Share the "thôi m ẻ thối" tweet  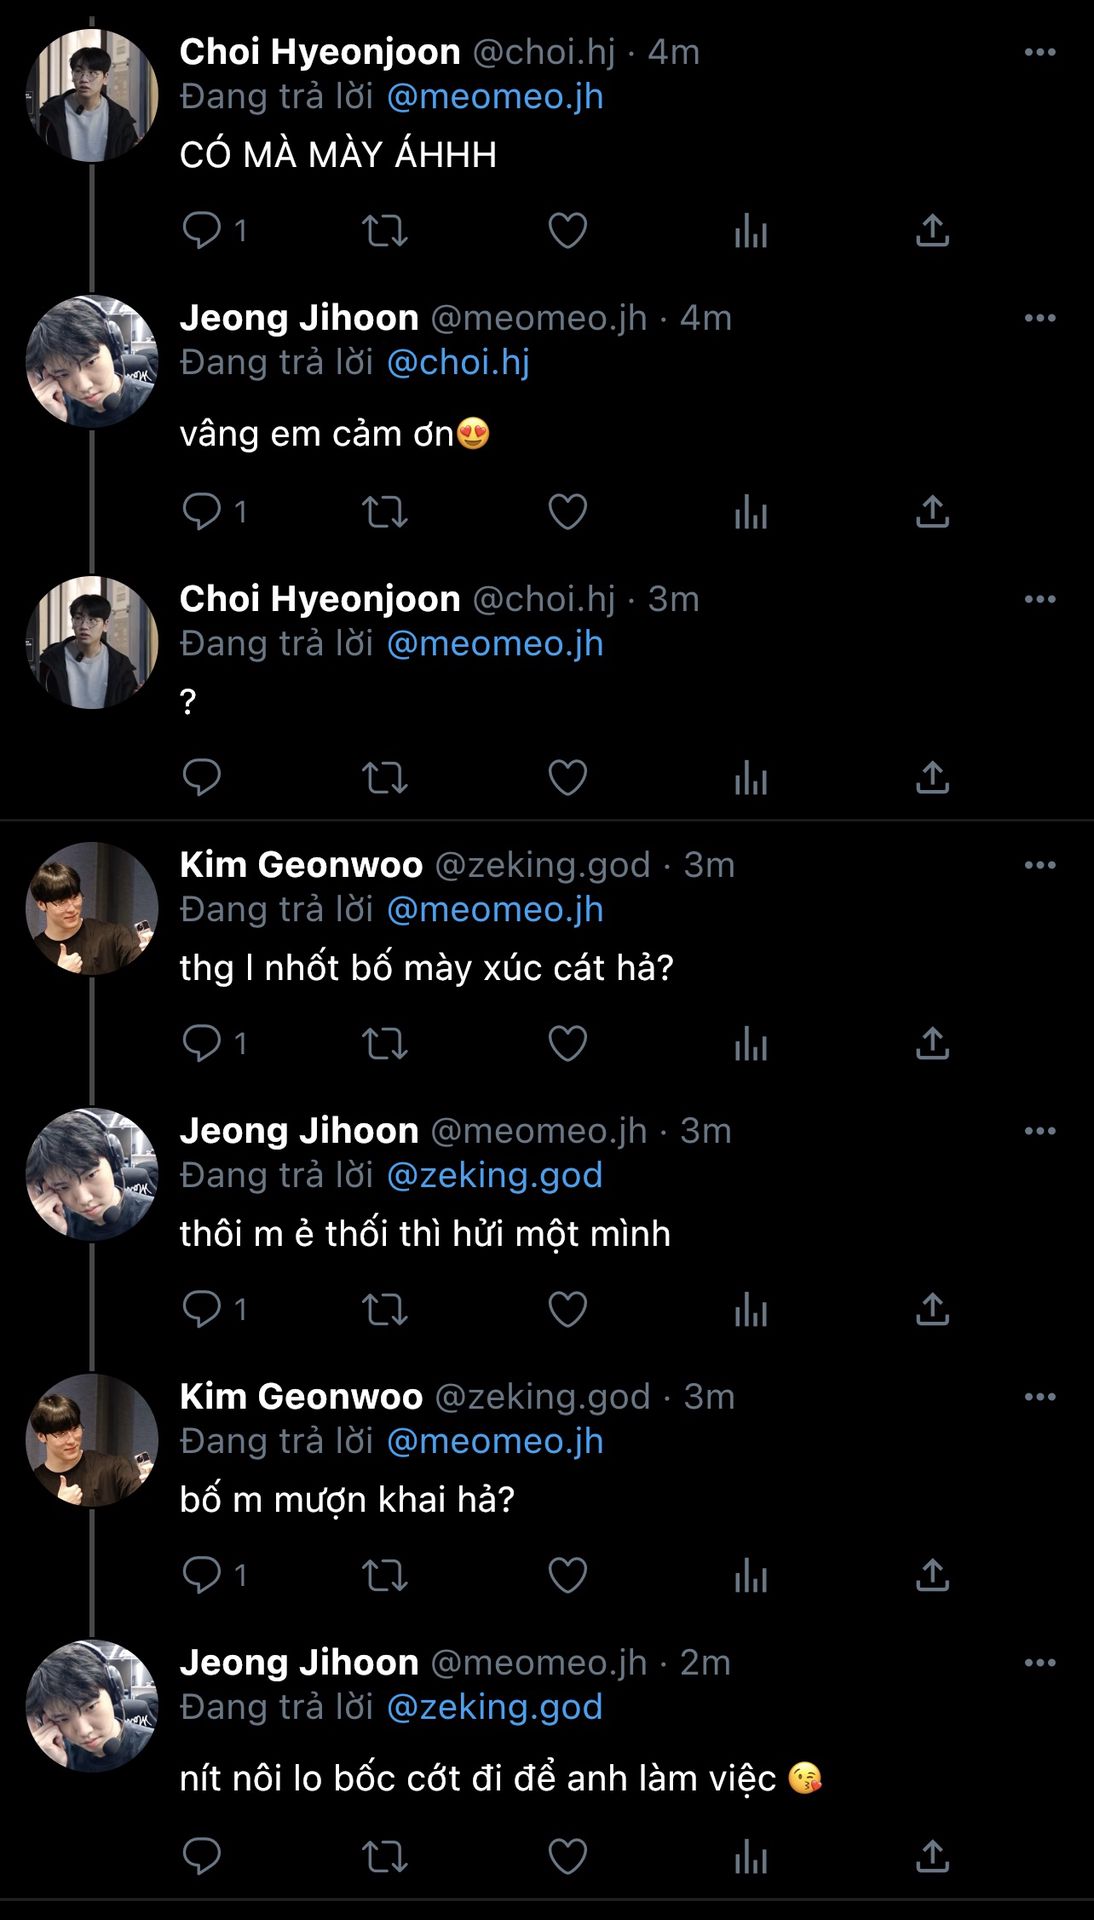(x=932, y=1309)
